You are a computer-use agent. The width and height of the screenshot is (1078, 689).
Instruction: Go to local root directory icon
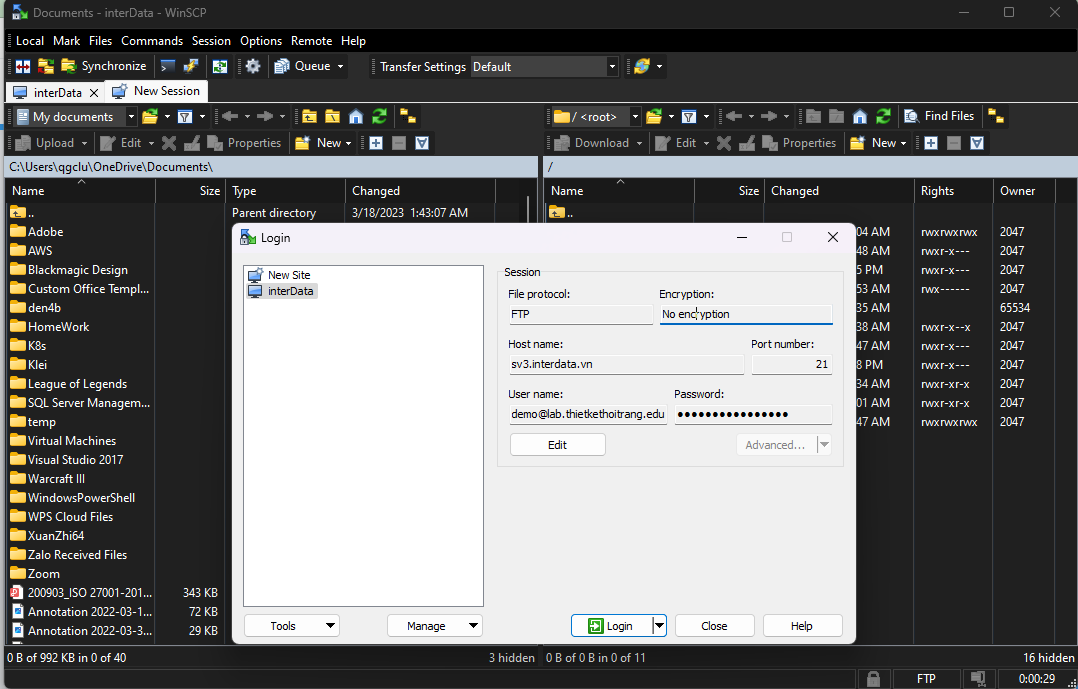[x=333, y=117]
